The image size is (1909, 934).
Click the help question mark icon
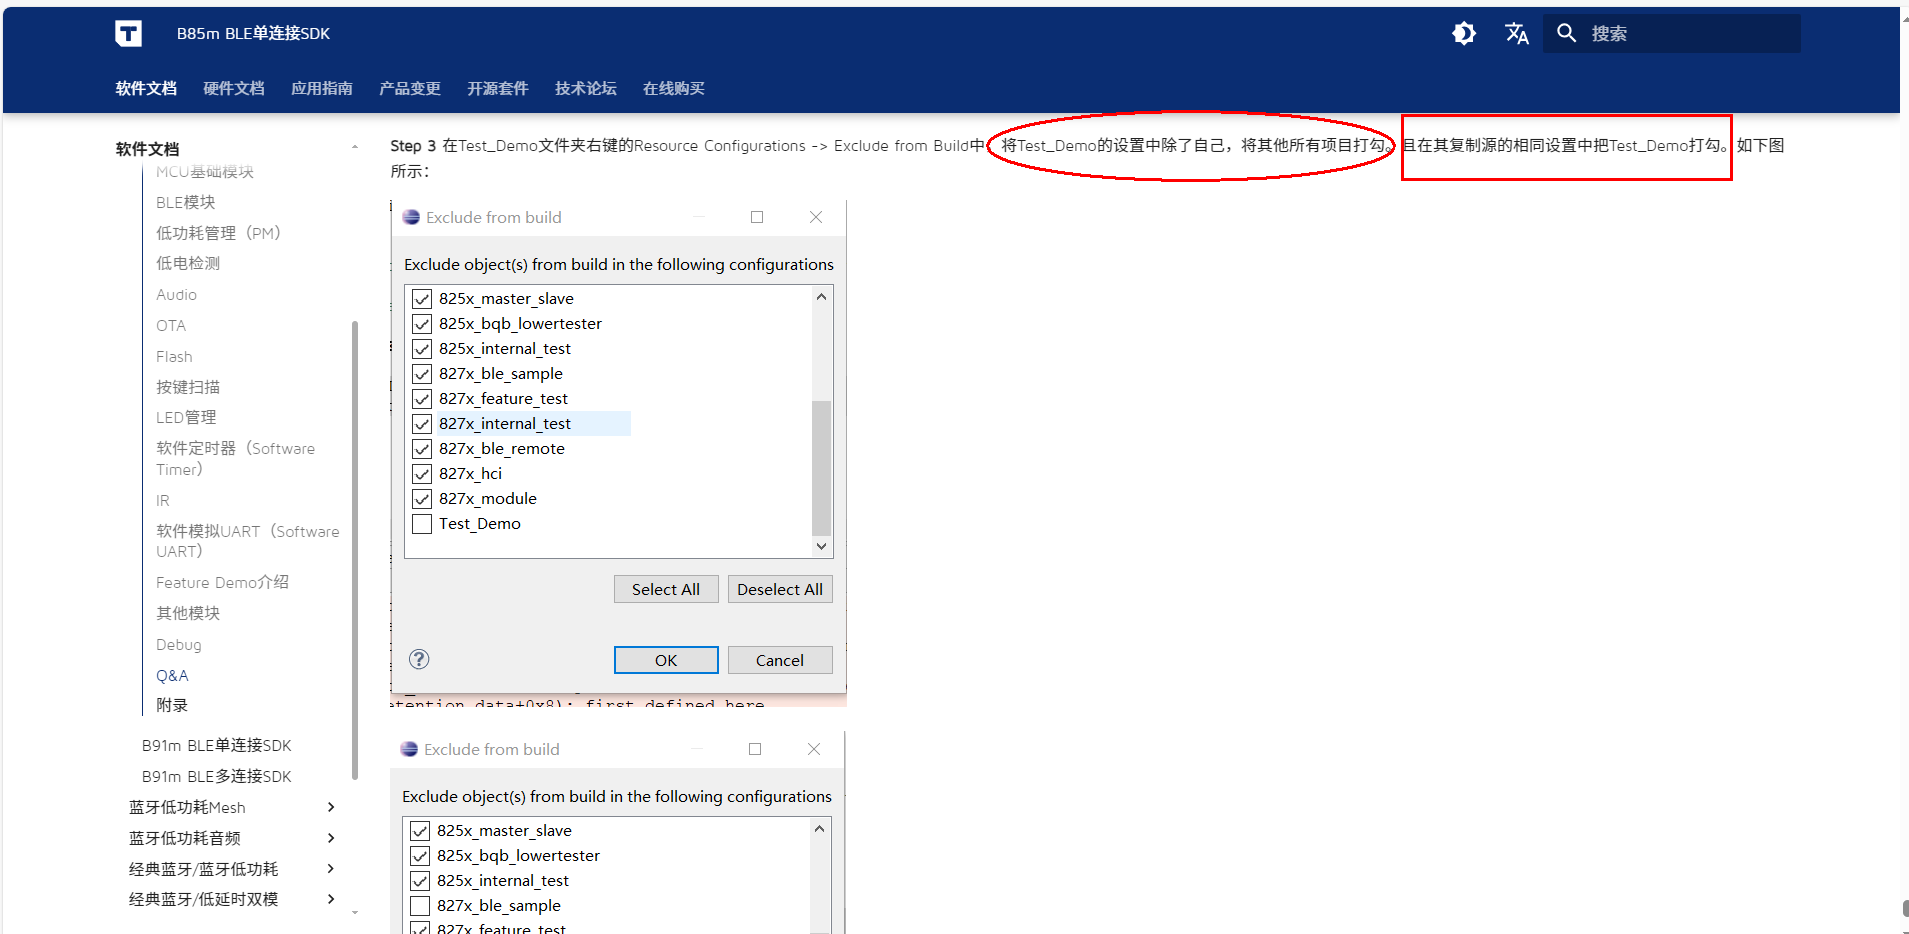pyautogui.click(x=419, y=659)
